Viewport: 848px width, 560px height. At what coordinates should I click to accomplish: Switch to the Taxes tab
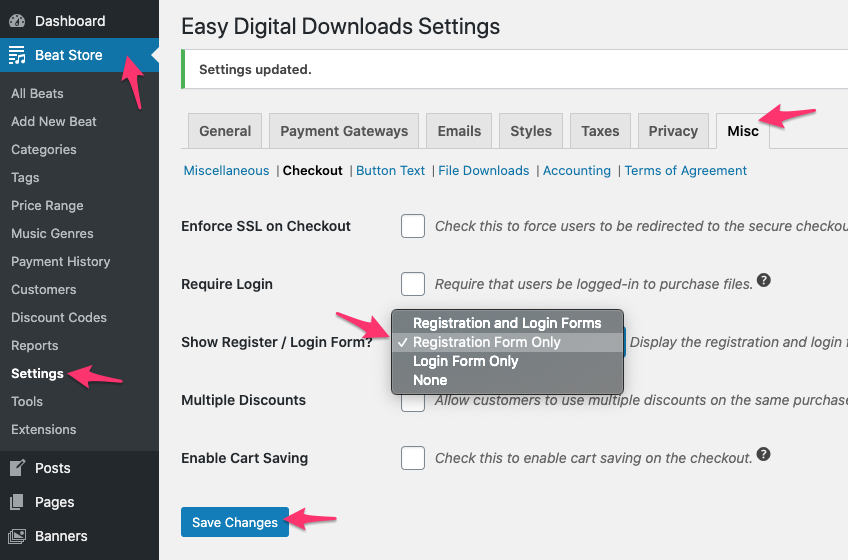[x=600, y=131]
